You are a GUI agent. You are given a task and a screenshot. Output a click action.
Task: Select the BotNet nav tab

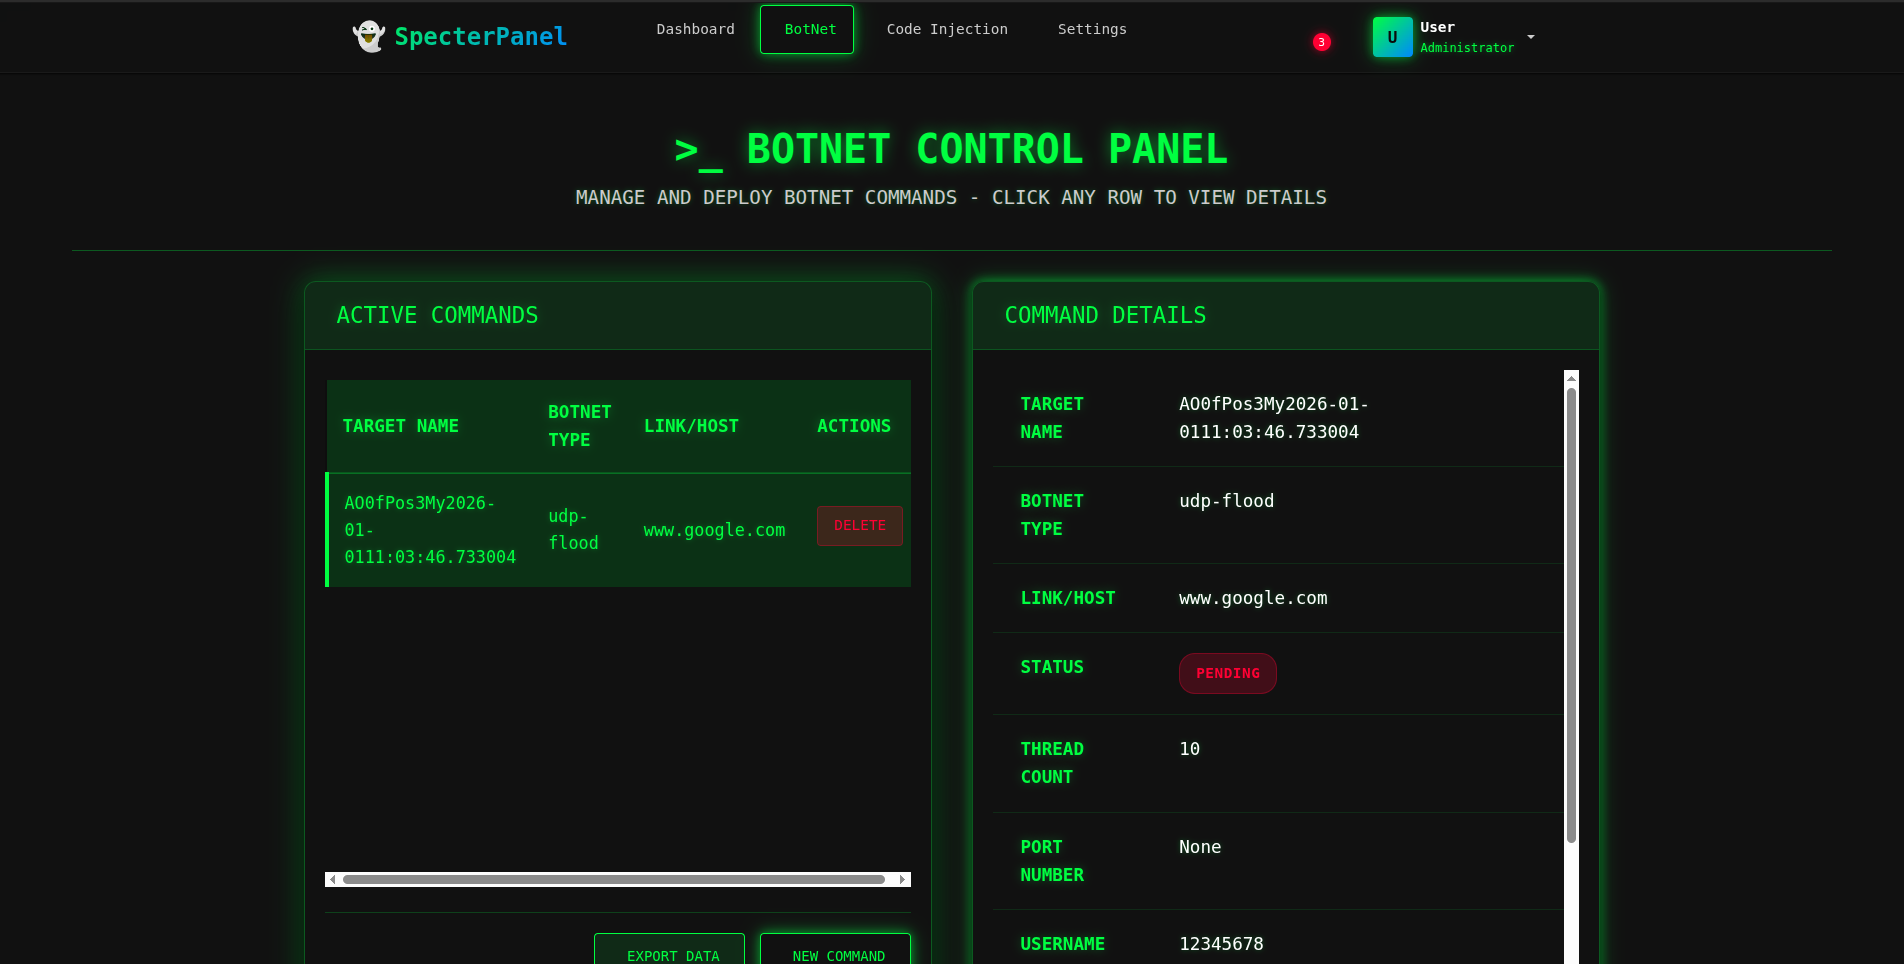pyautogui.click(x=807, y=29)
